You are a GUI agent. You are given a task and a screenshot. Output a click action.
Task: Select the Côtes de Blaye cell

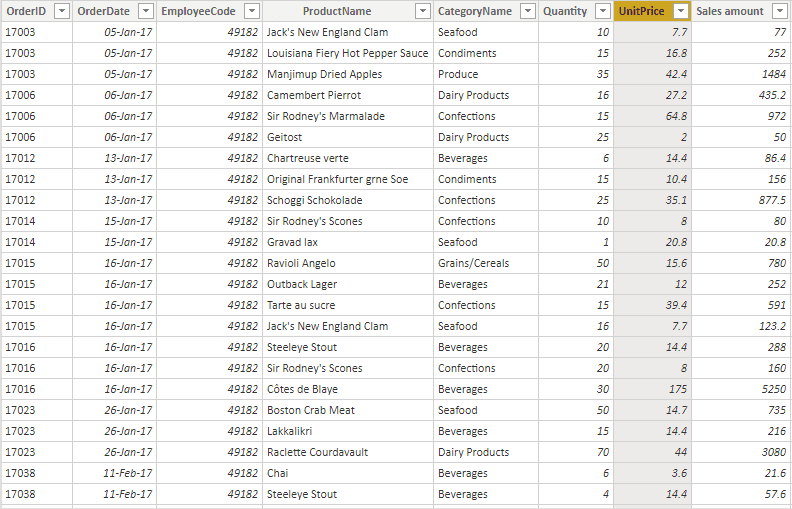pos(302,389)
